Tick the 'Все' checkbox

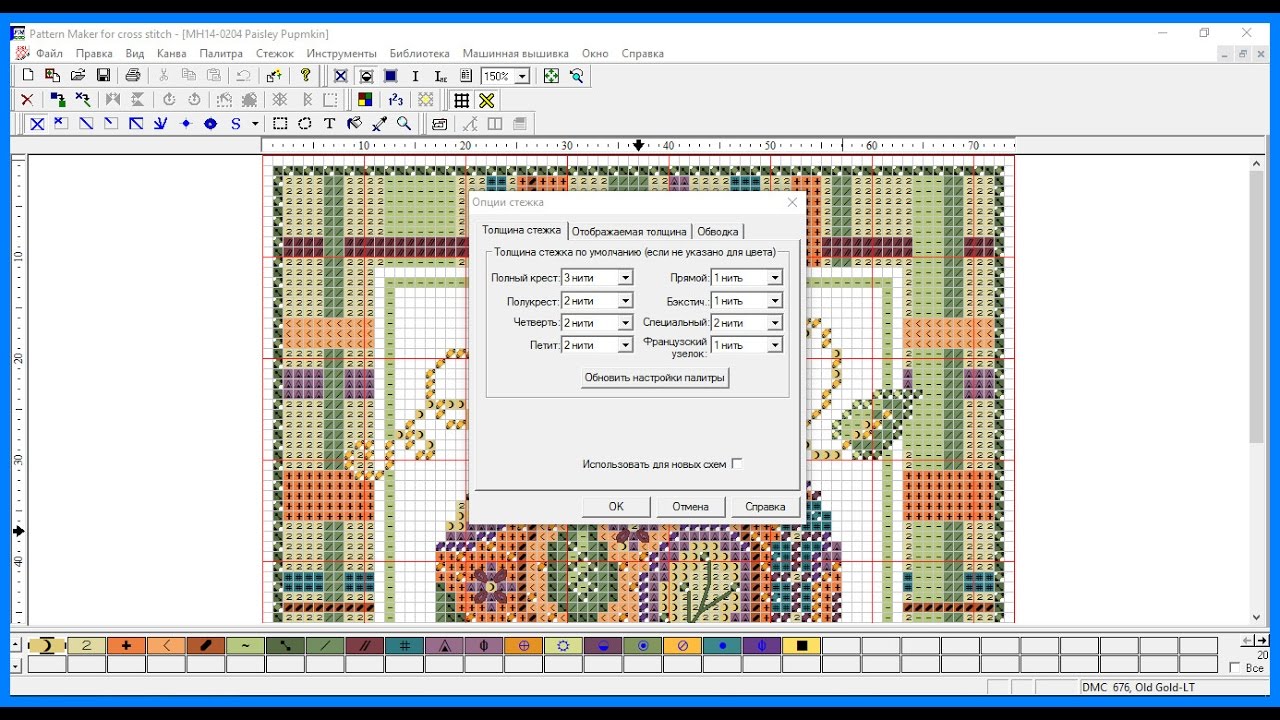(1235, 668)
